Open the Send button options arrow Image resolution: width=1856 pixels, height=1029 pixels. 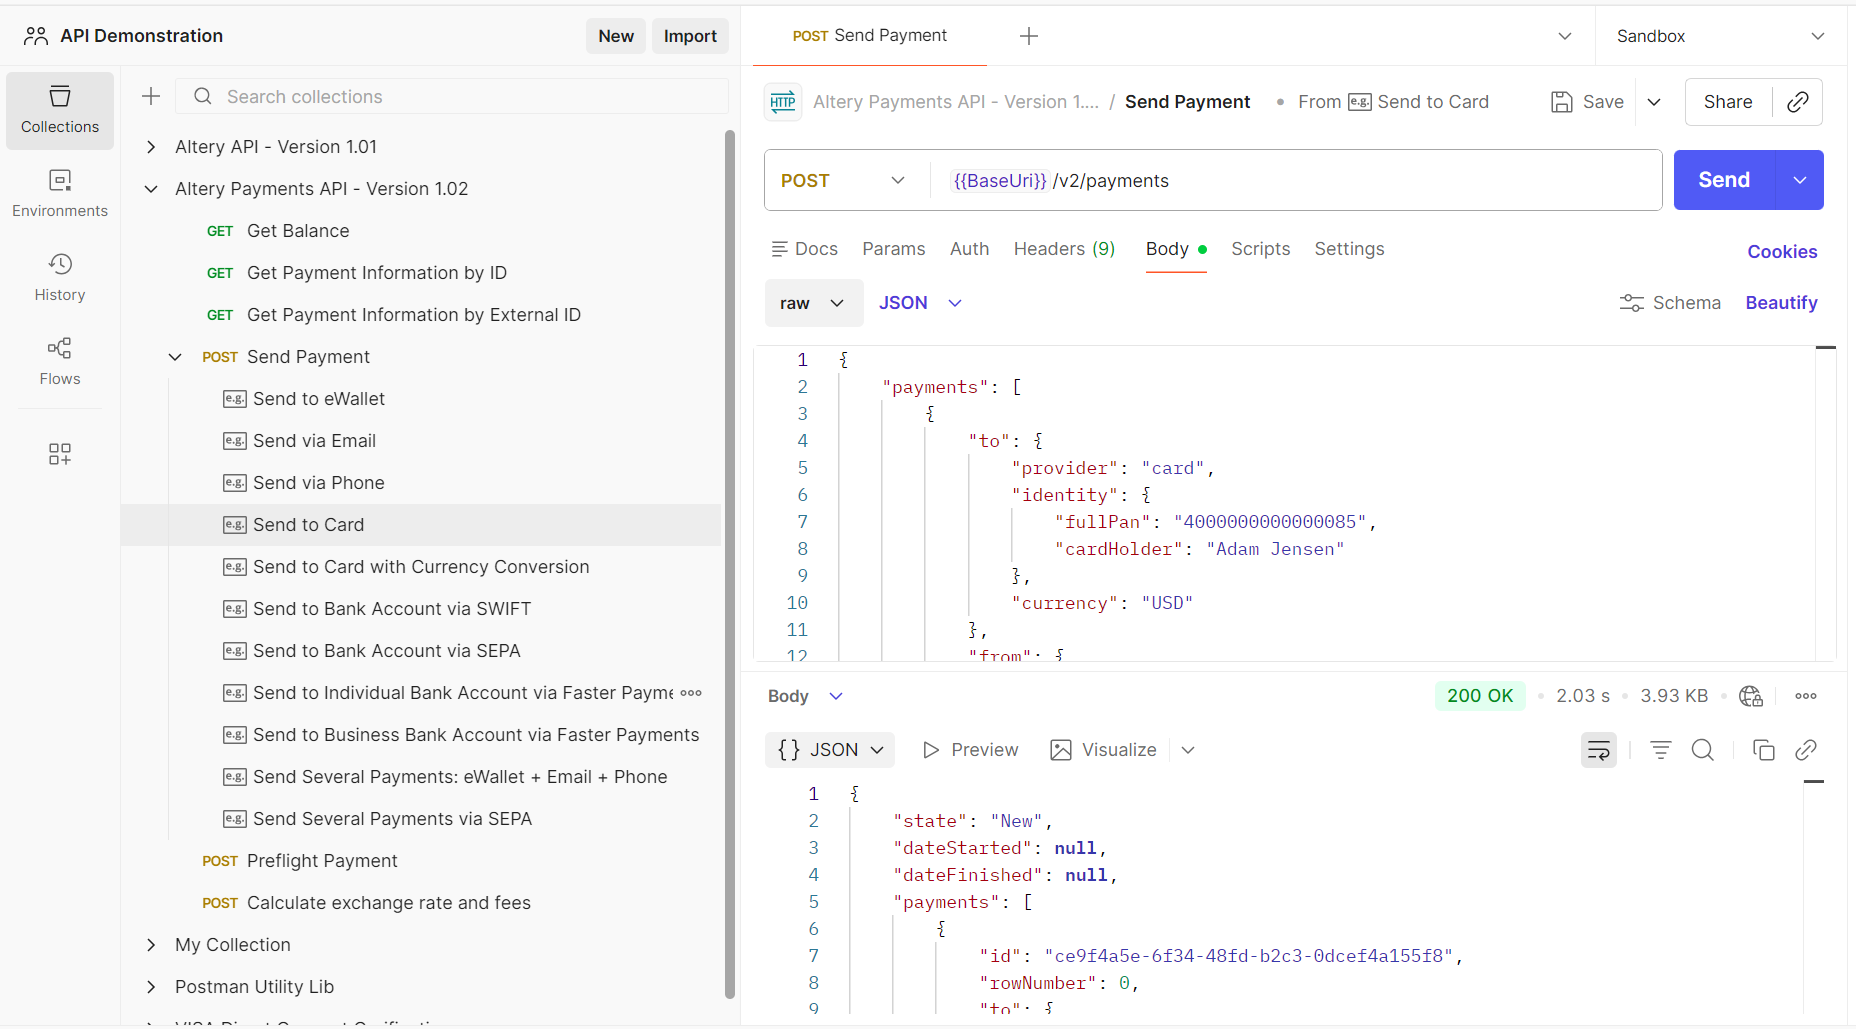click(x=1800, y=180)
